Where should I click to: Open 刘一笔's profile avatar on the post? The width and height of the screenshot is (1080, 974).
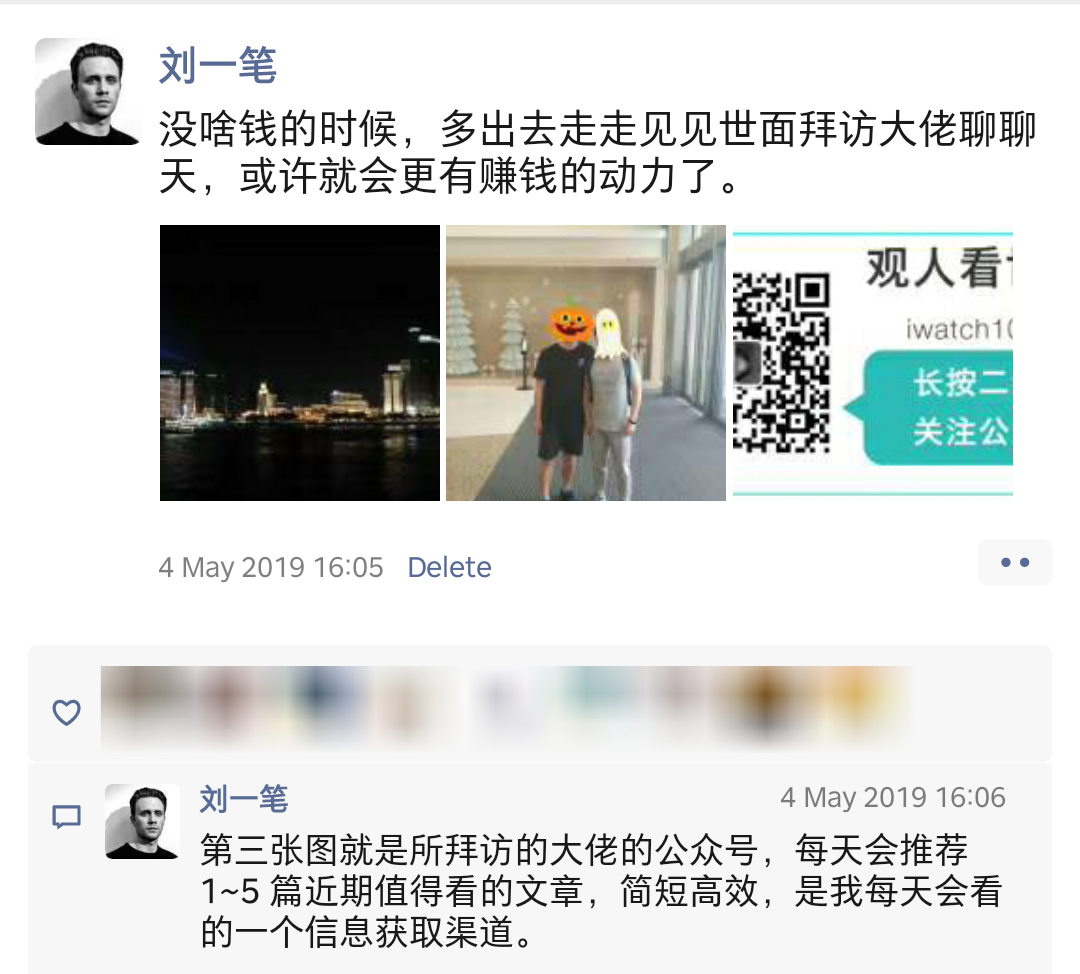(x=87, y=92)
